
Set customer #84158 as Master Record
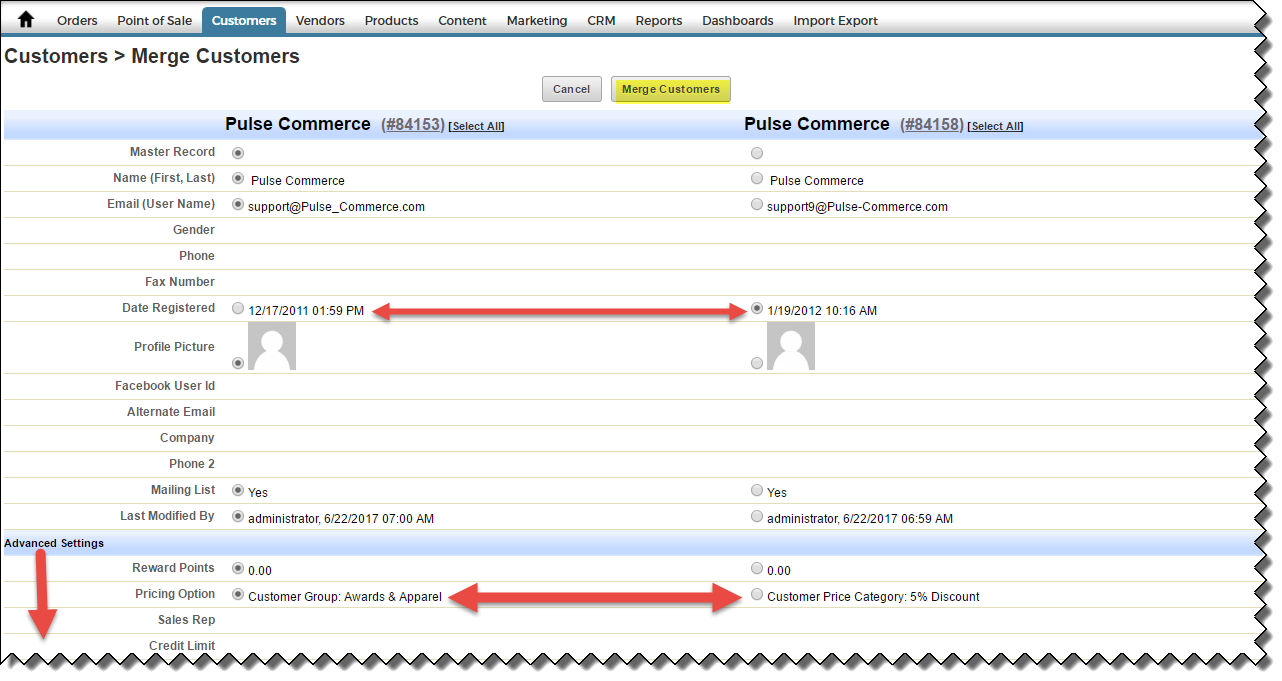click(x=757, y=153)
